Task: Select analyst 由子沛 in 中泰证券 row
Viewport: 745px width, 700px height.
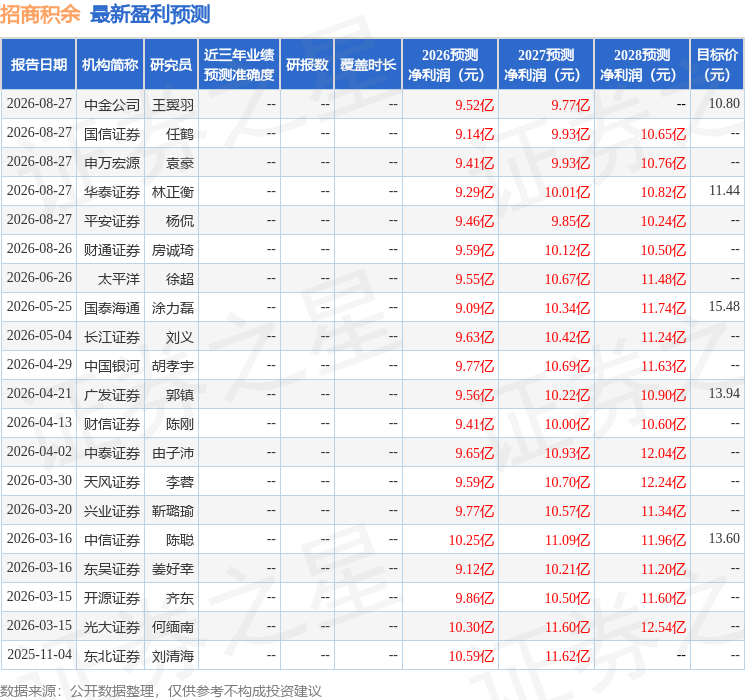Action: pos(173,453)
